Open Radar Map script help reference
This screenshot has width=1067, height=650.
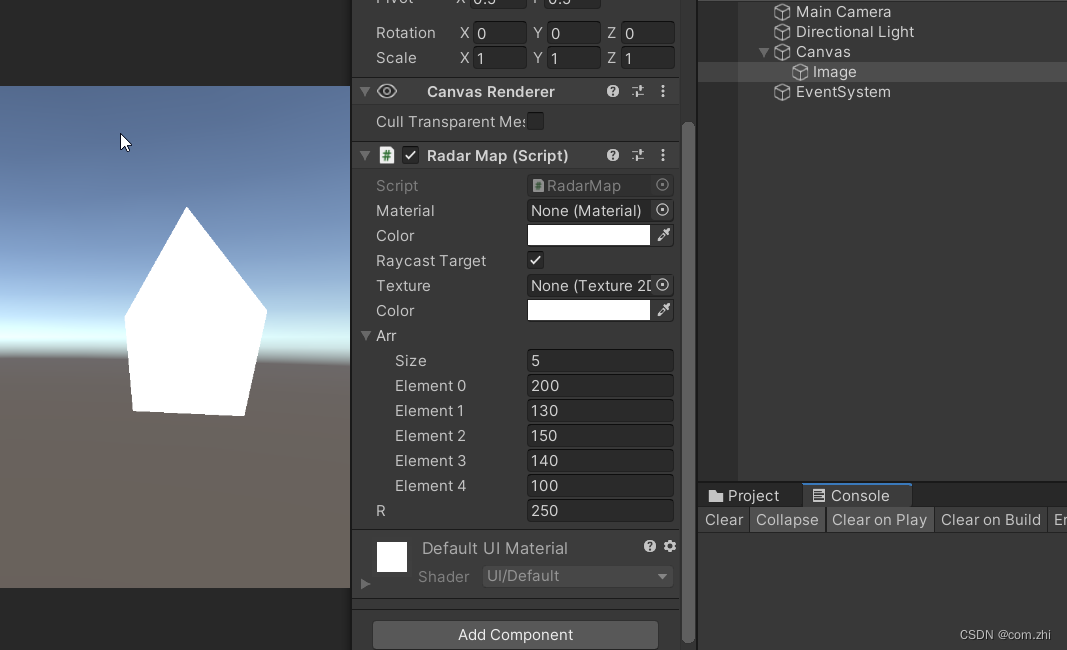coord(612,155)
